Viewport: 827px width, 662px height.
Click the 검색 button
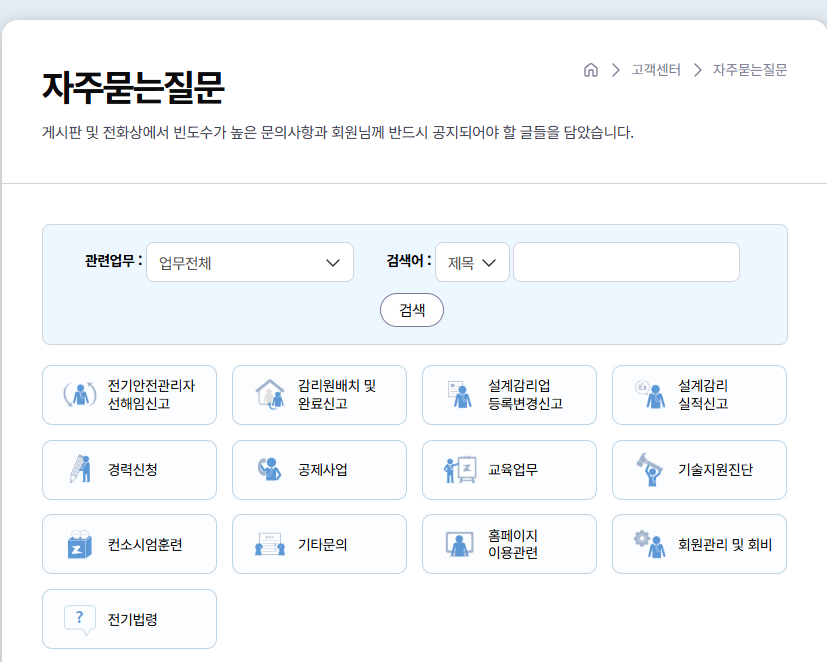(412, 310)
